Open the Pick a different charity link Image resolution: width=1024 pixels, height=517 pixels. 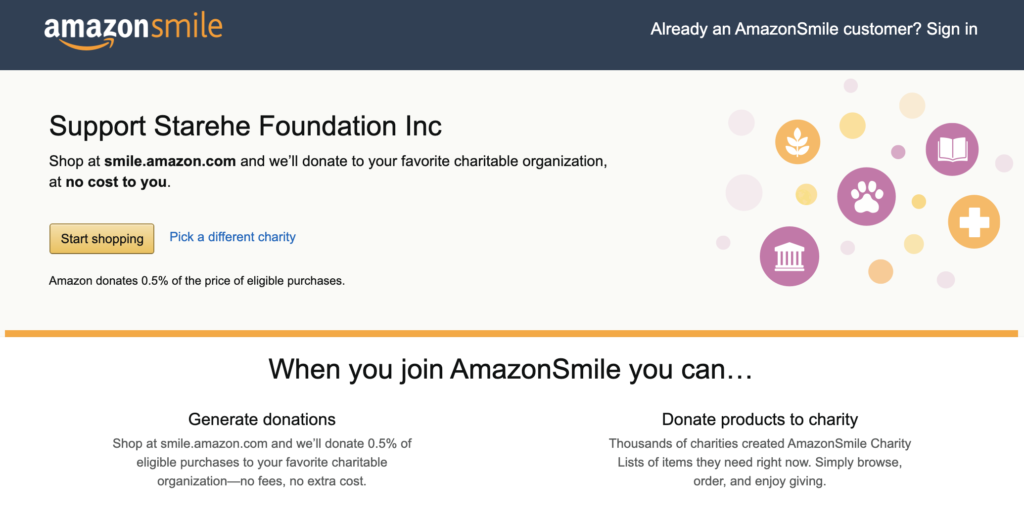232,237
